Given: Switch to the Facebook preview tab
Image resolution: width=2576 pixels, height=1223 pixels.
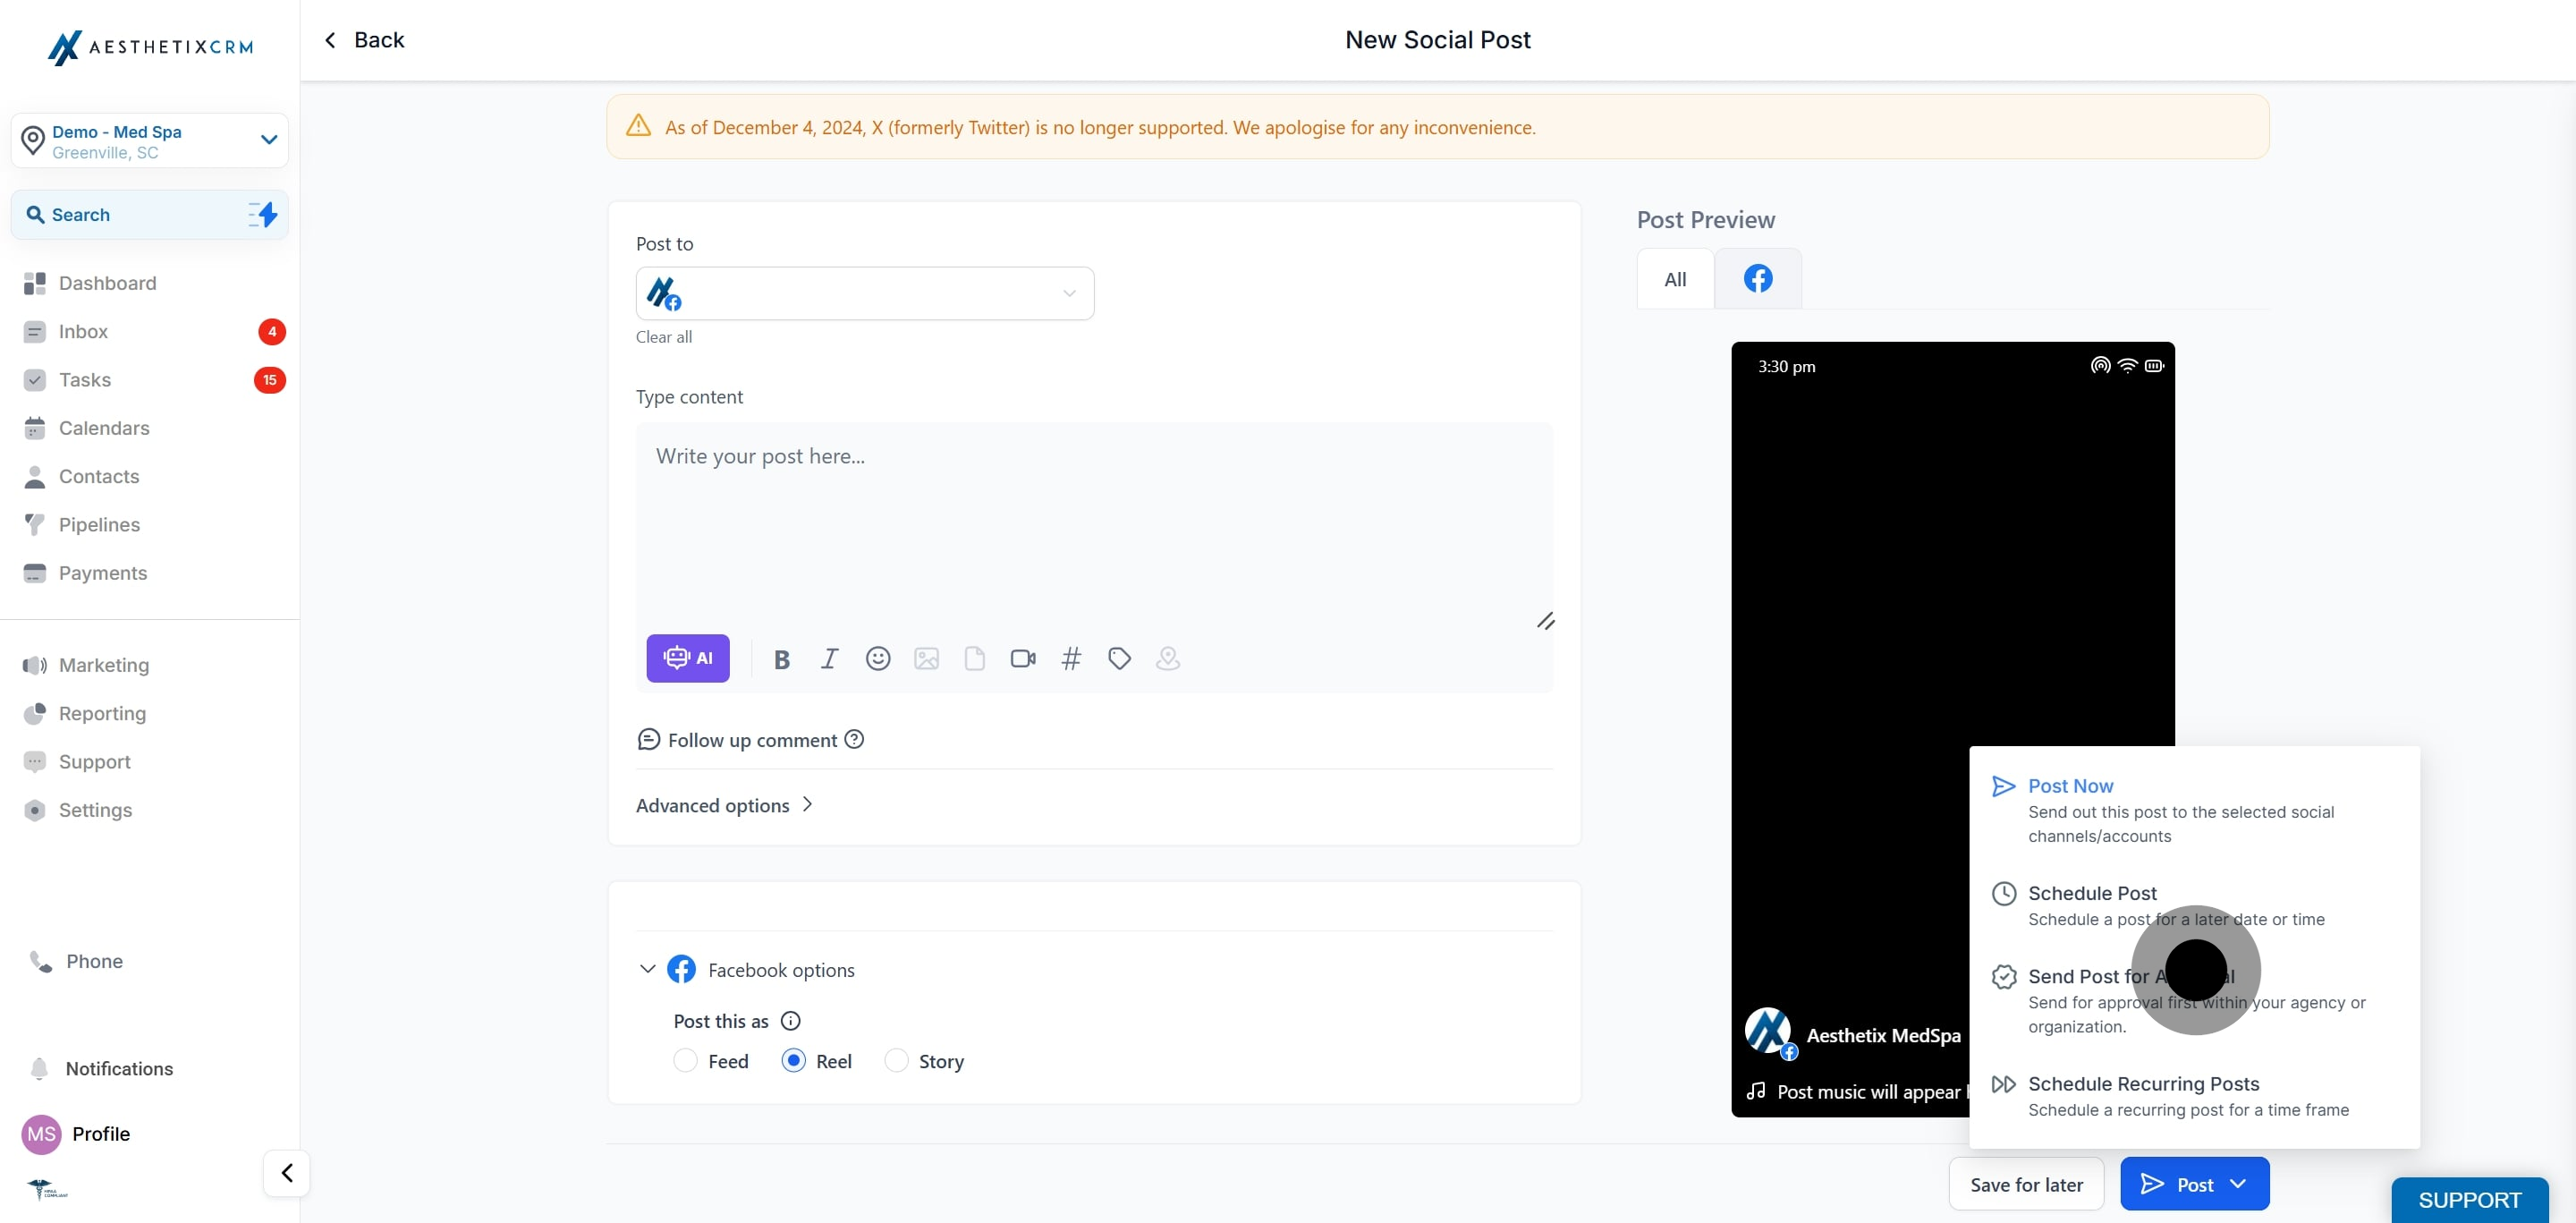Looking at the screenshot, I should click(1757, 279).
